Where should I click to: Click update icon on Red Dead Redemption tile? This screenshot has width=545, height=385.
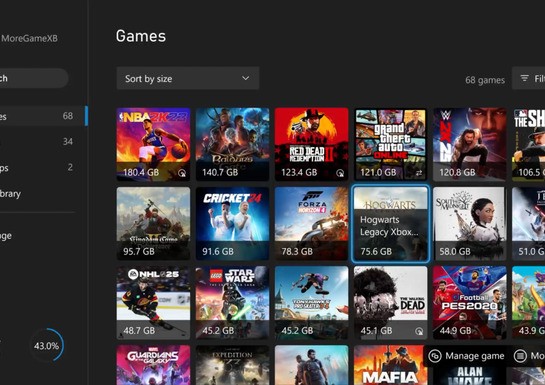tap(340, 173)
